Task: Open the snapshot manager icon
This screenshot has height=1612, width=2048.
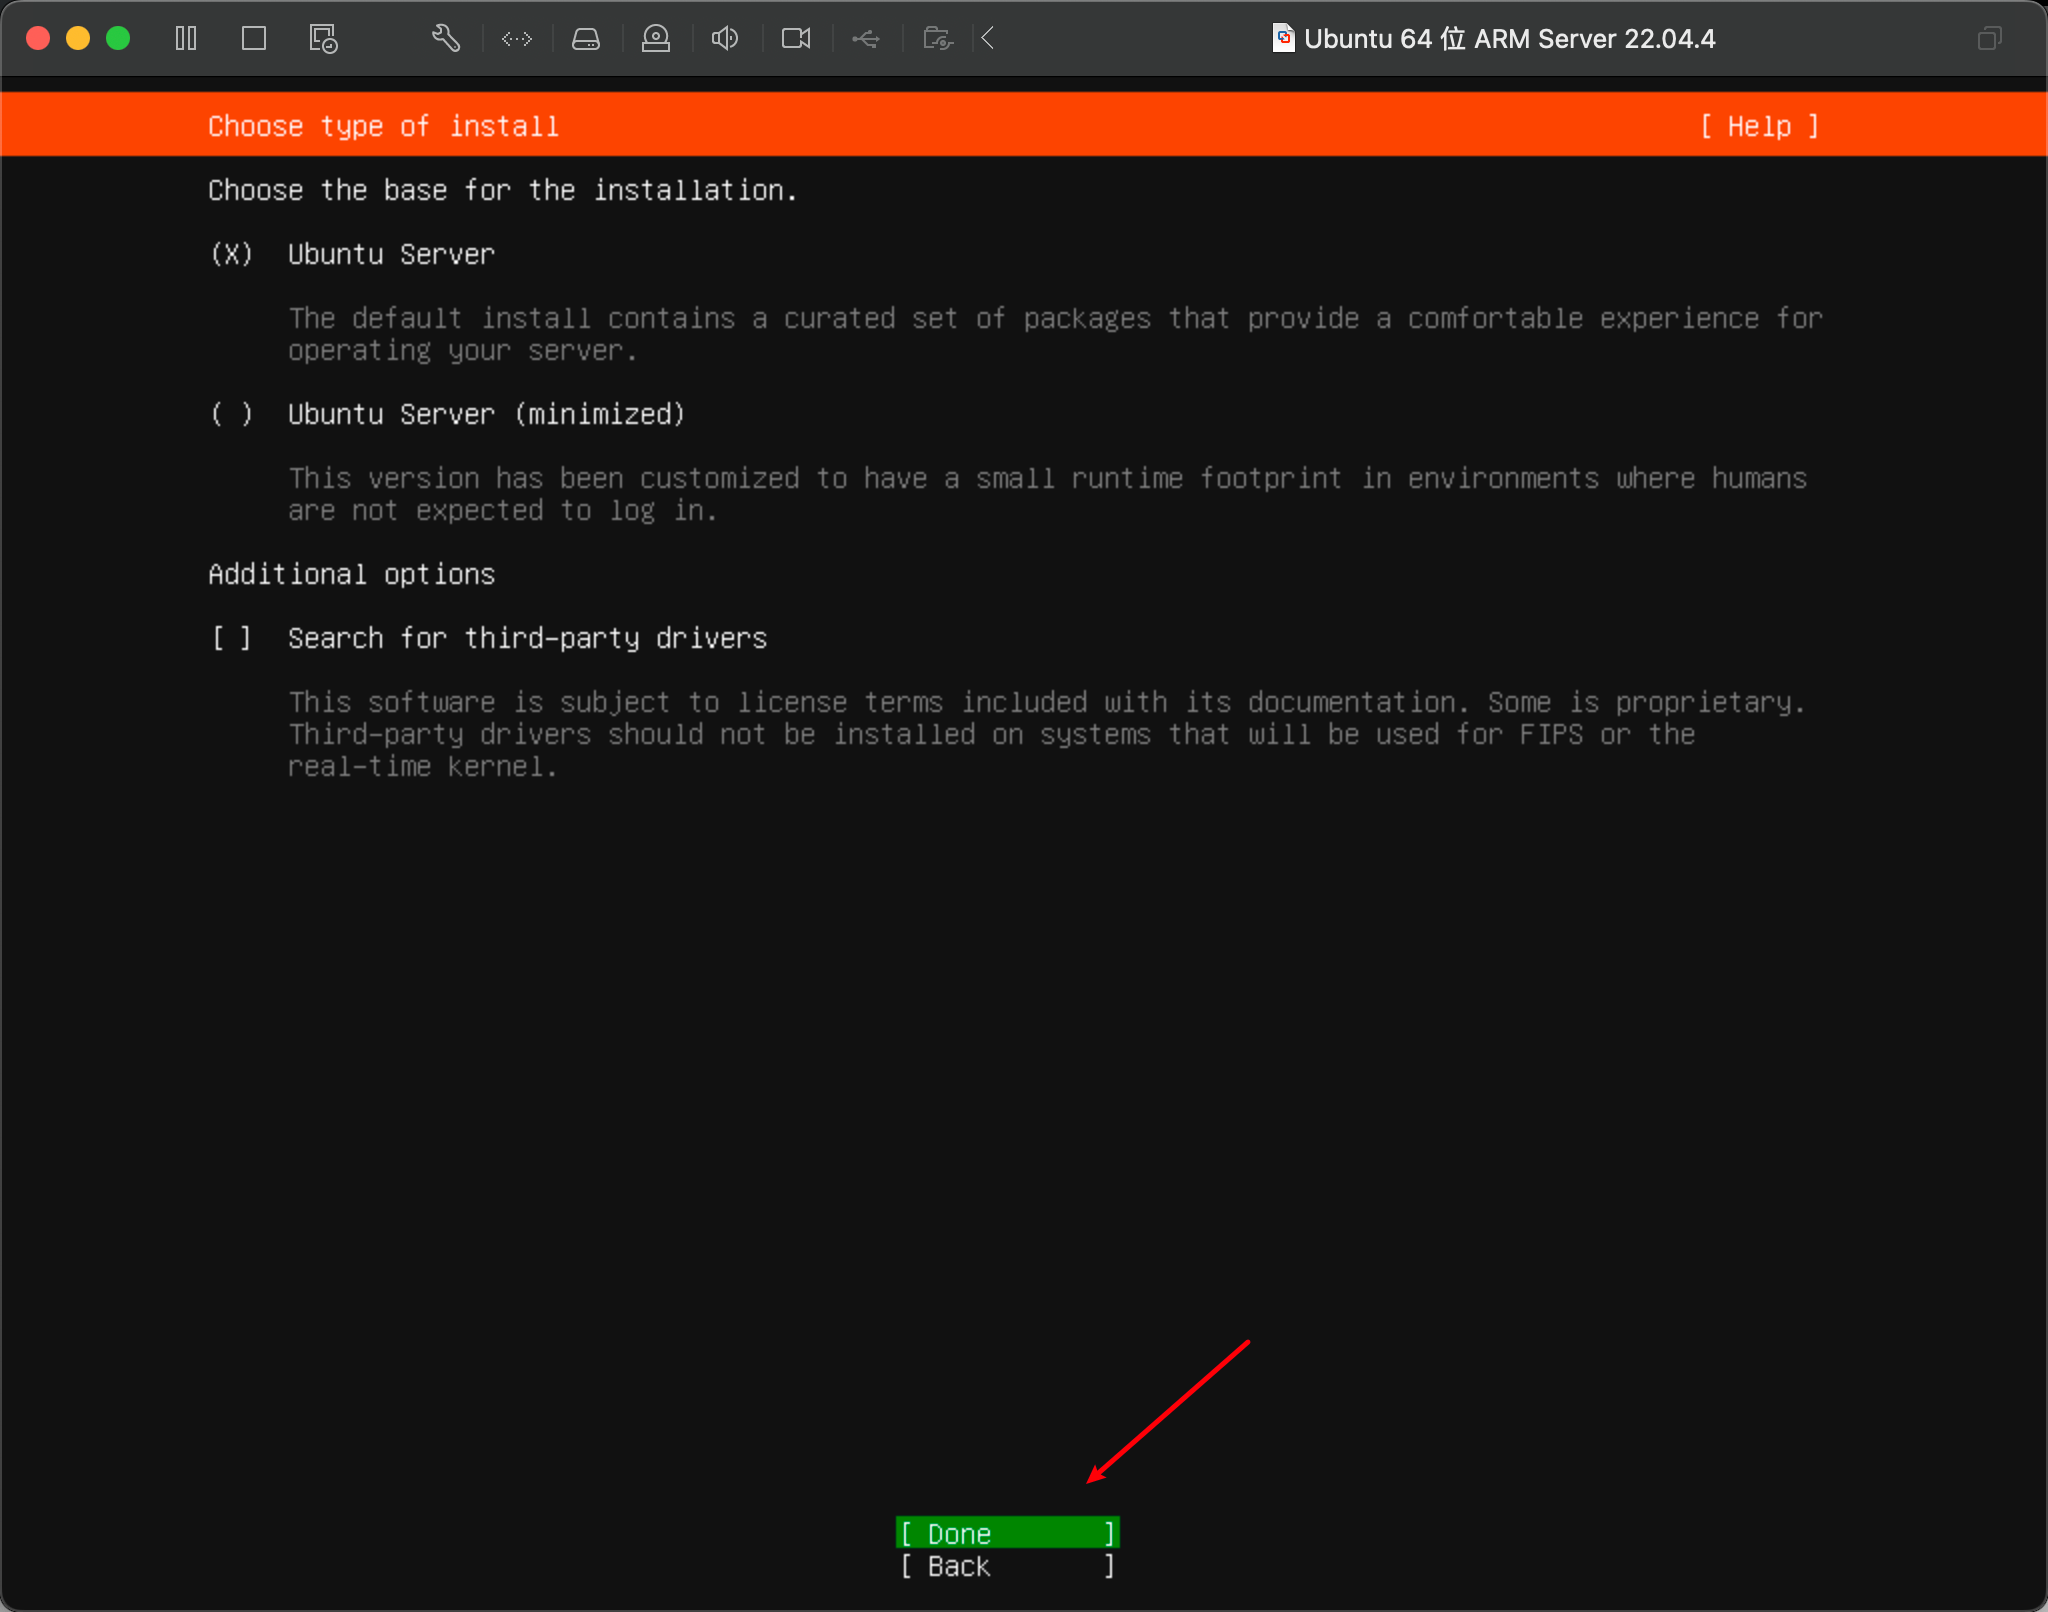Action: [323, 39]
